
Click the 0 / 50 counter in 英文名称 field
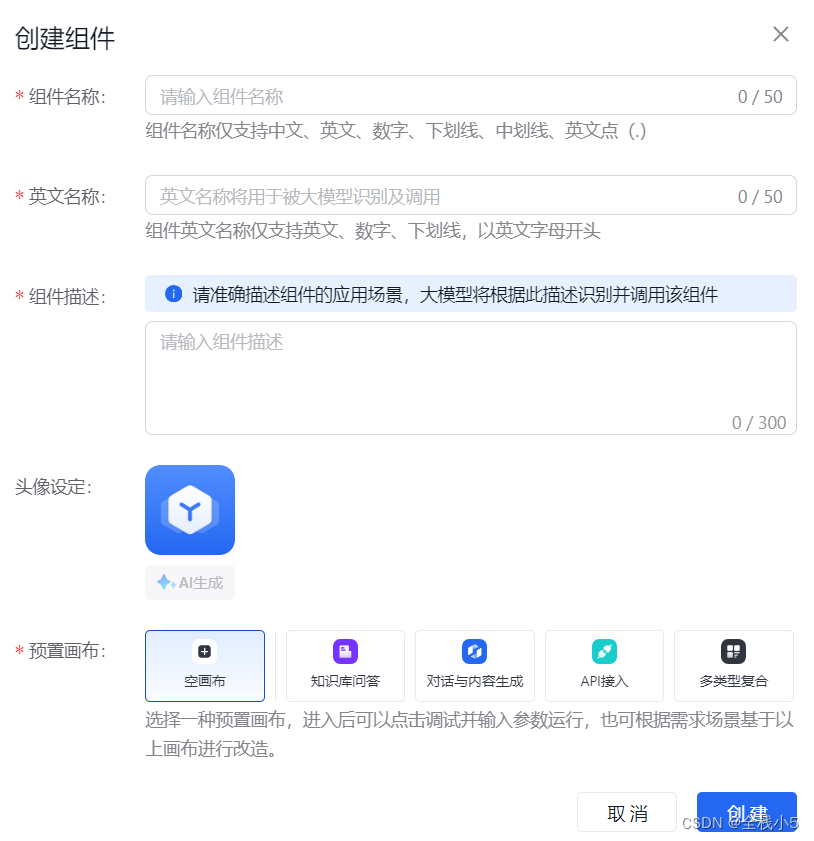coord(760,197)
